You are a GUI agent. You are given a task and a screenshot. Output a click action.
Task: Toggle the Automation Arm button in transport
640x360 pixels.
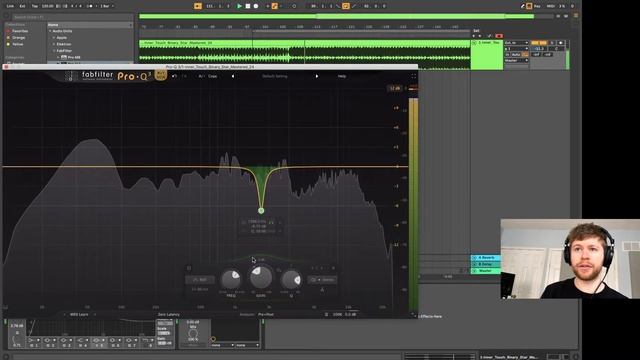[275, 6]
